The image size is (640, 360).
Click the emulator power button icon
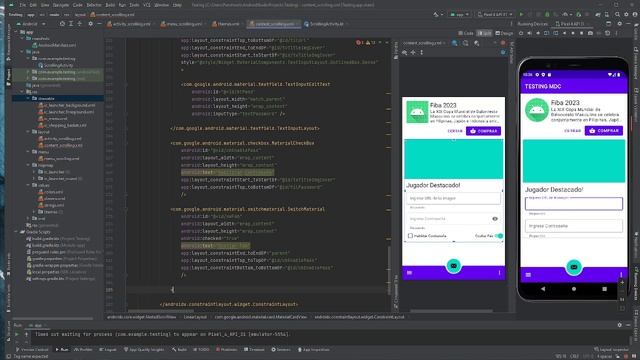(x=521, y=33)
